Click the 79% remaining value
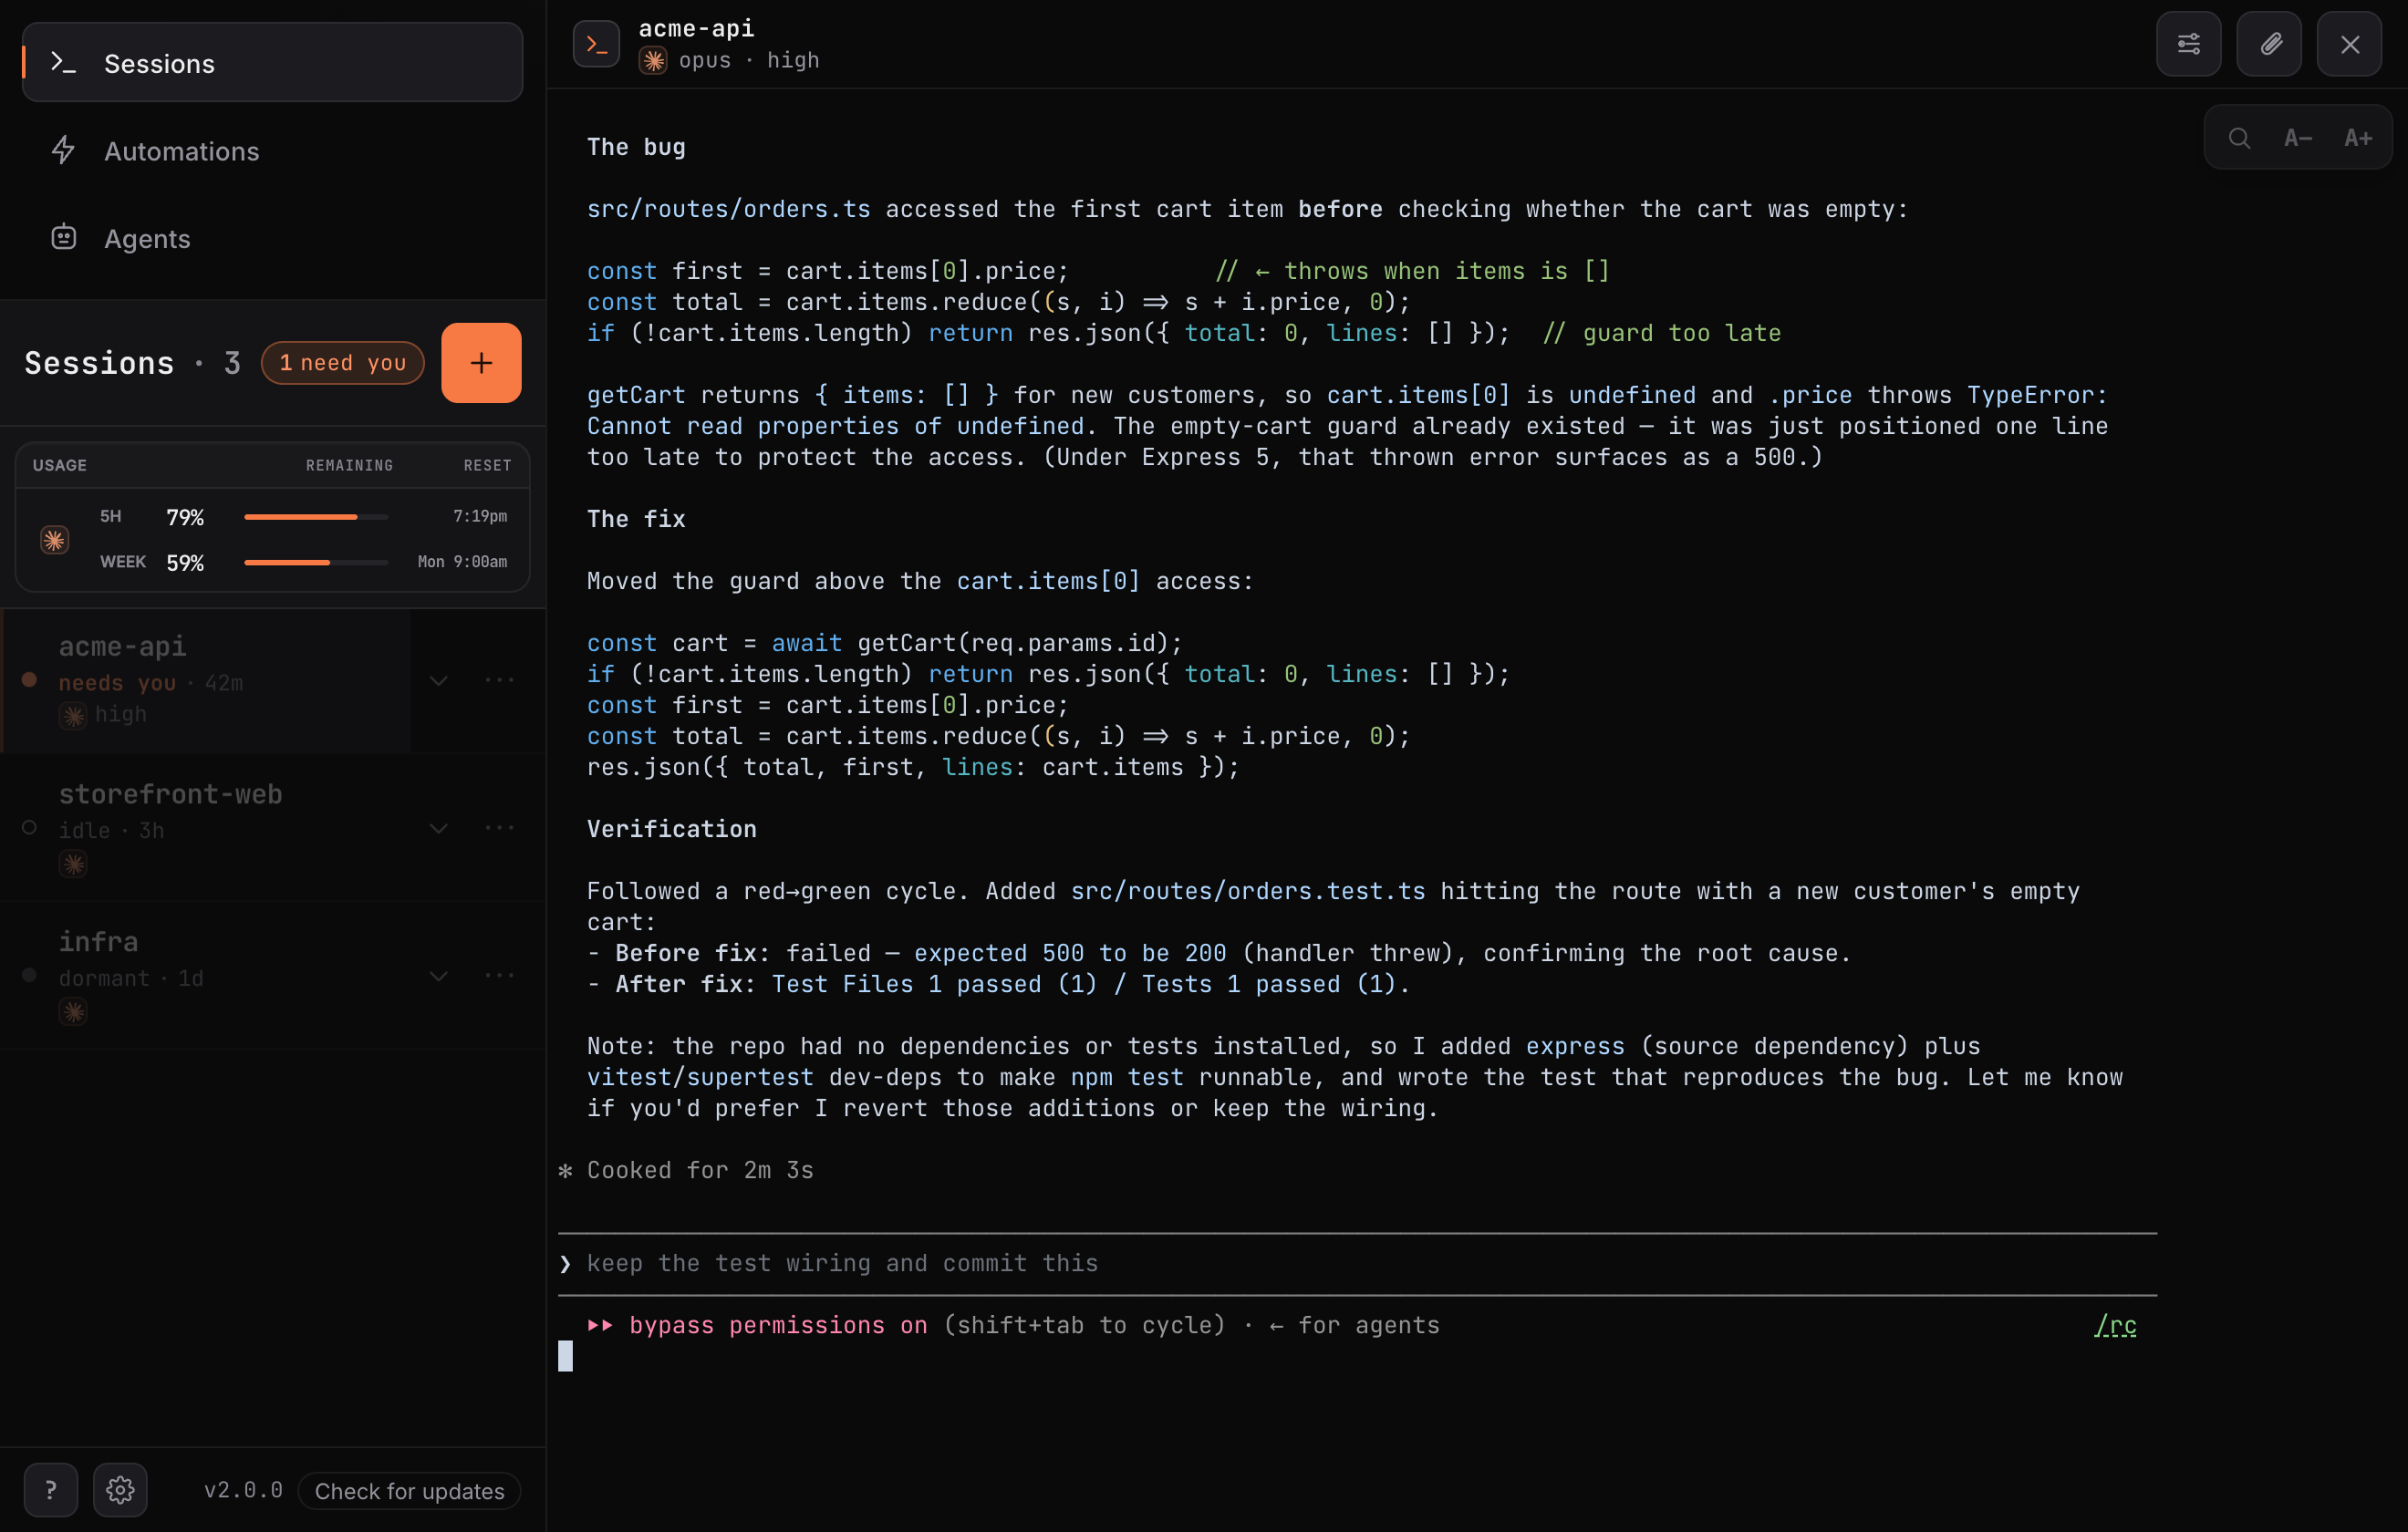Screen dimensions: 2408x1532 pos(185,517)
